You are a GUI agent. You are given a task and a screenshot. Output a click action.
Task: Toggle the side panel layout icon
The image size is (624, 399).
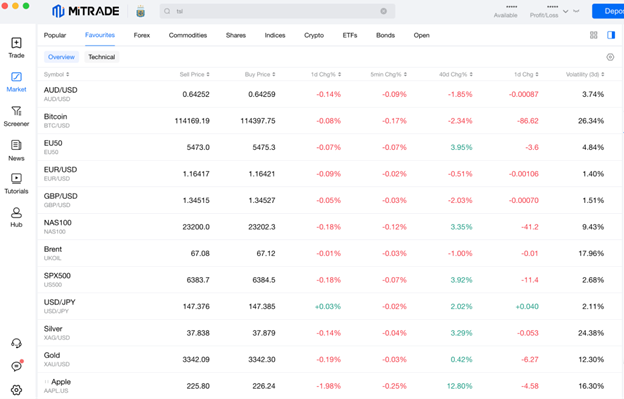point(611,35)
